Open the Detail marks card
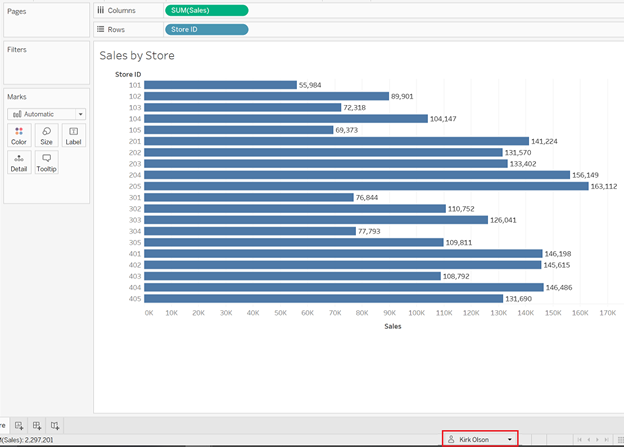Screen dimensions: 624x447 tap(19, 163)
